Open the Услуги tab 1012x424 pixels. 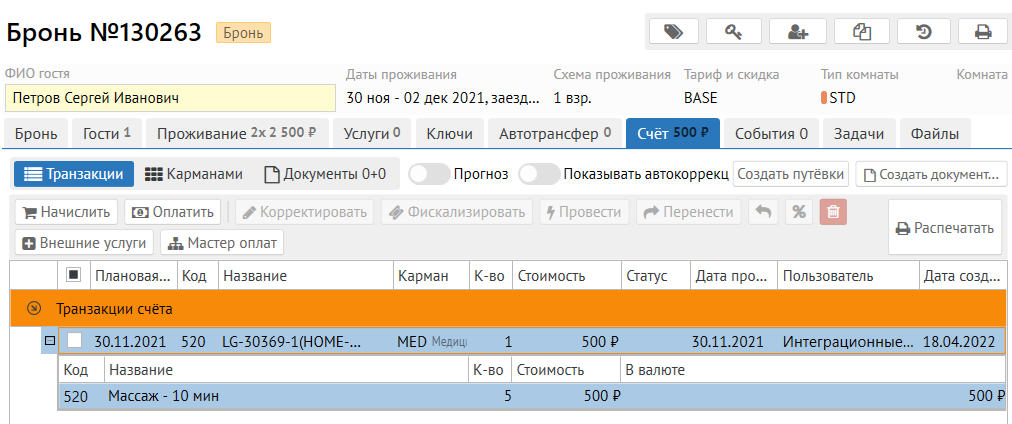371,133
